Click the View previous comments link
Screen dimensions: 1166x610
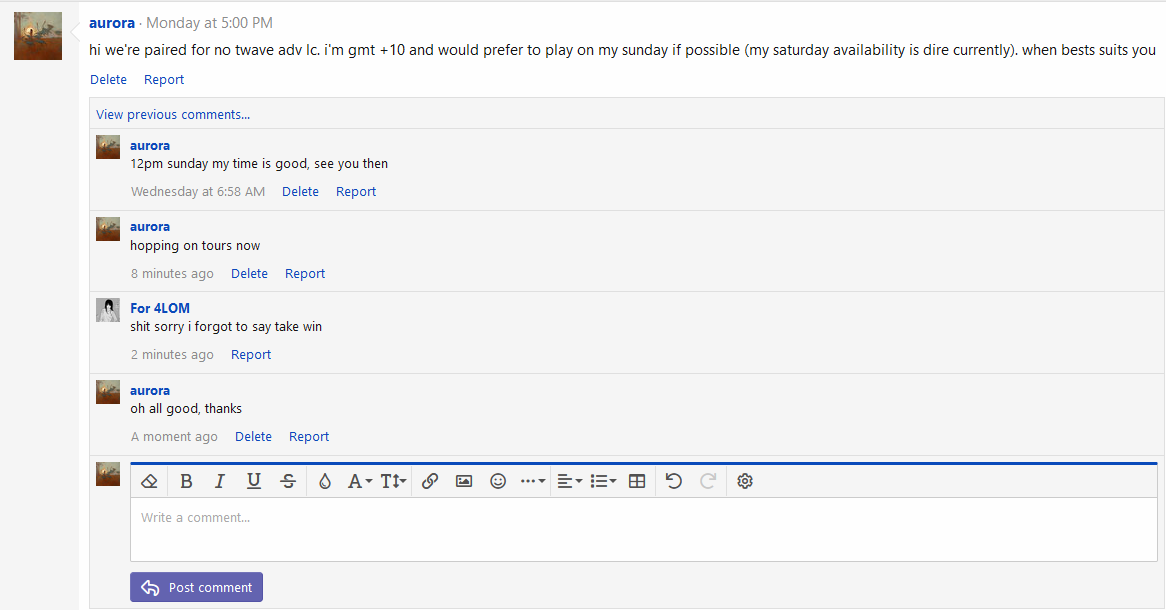tap(173, 114)
